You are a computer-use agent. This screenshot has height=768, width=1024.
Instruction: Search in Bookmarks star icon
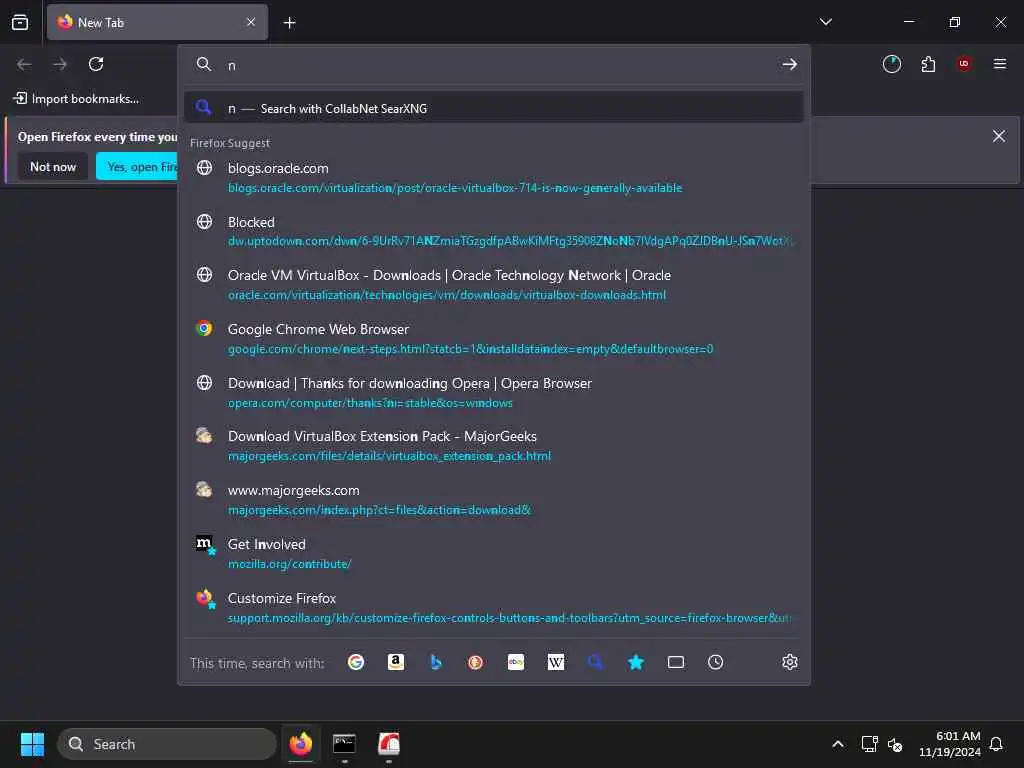635,662
